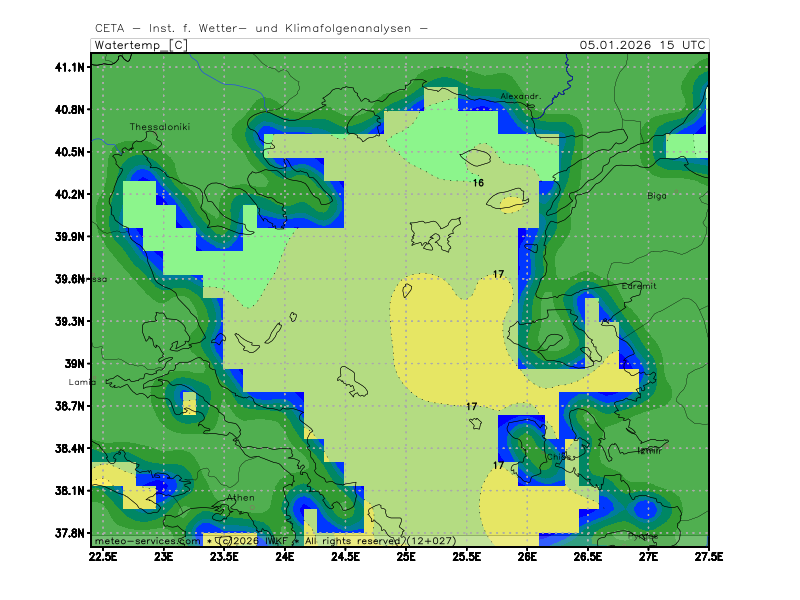Click the 41.1N latitude axis label
This screenshot has height=600, width=800.
(x=70, y=67)
